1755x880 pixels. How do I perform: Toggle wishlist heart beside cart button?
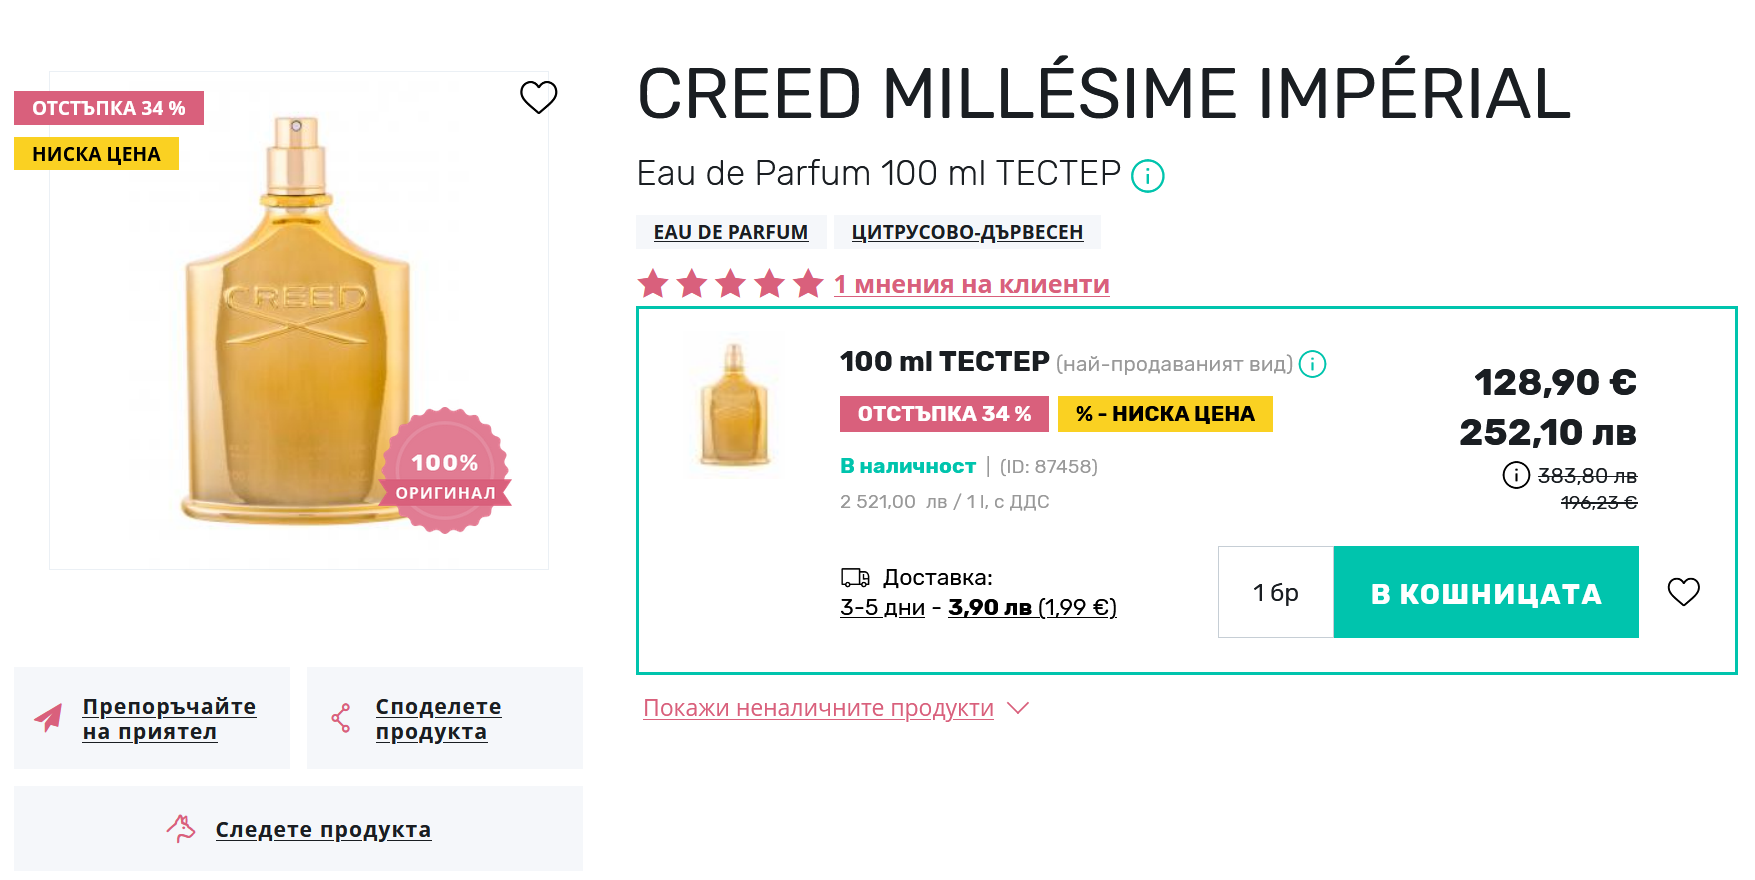(1683, 592)
